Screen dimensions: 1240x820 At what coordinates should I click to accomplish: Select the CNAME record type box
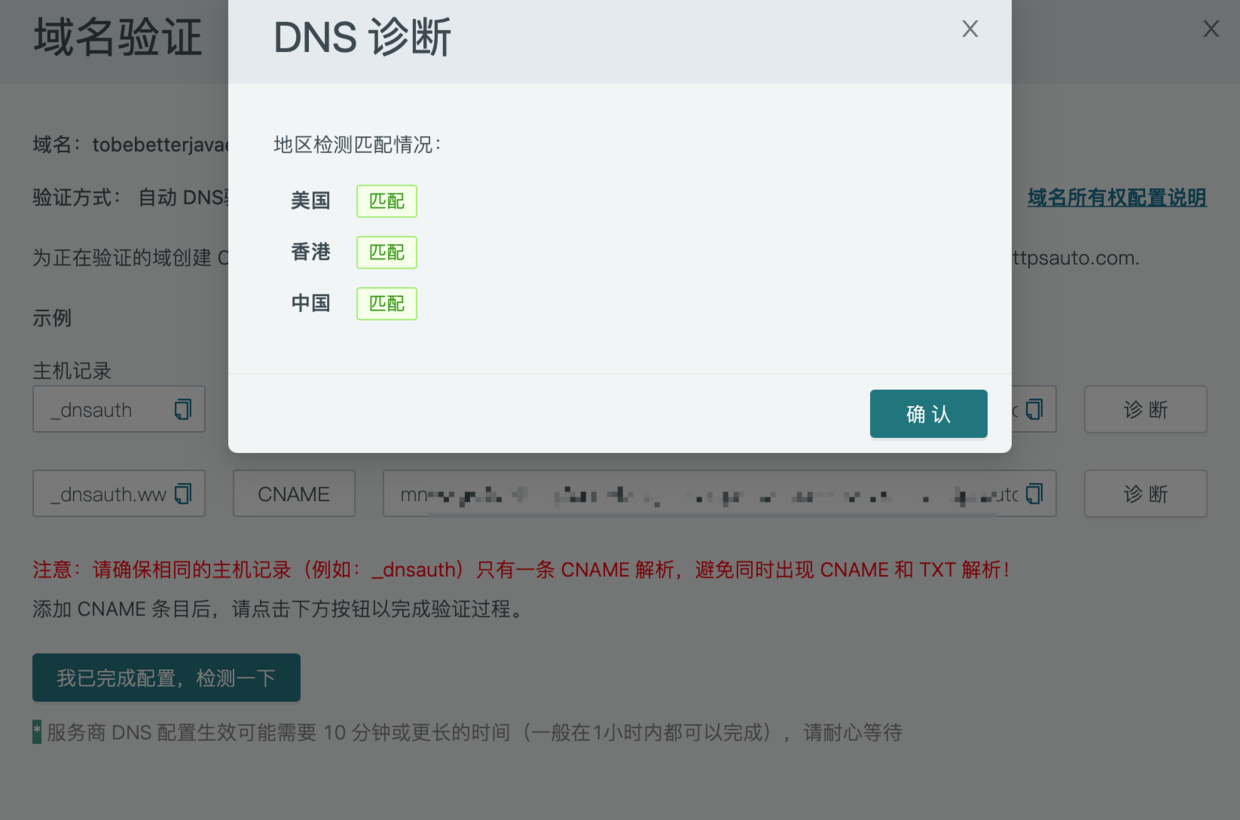[x=294, y=494]
